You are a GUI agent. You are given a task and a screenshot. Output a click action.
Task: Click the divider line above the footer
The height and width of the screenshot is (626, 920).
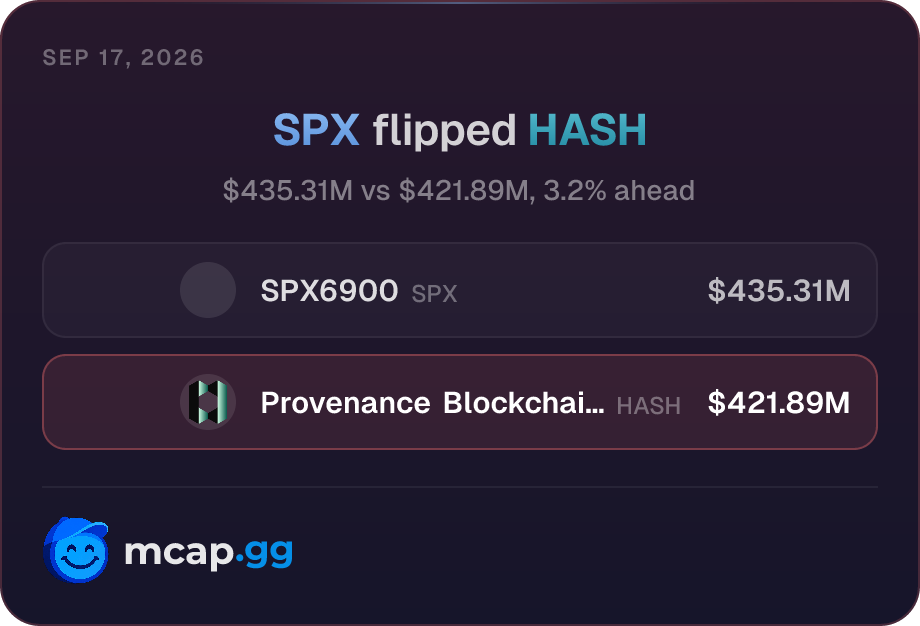[x=460, y=487]
